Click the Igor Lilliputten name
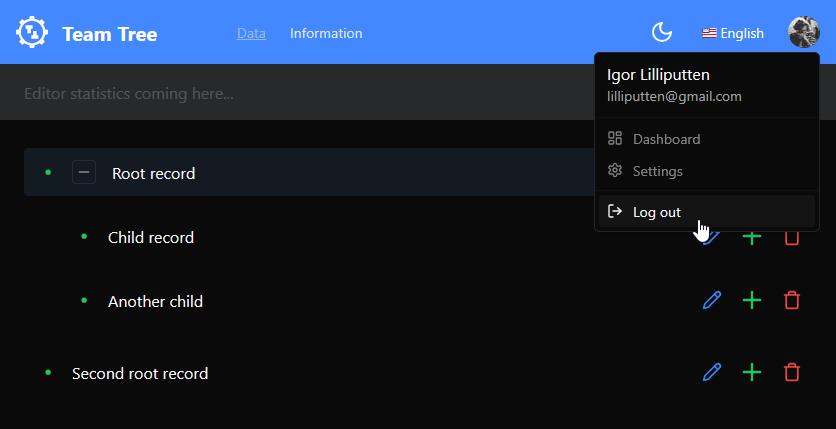This screenshot has width=836, height=429. (658, 75)
